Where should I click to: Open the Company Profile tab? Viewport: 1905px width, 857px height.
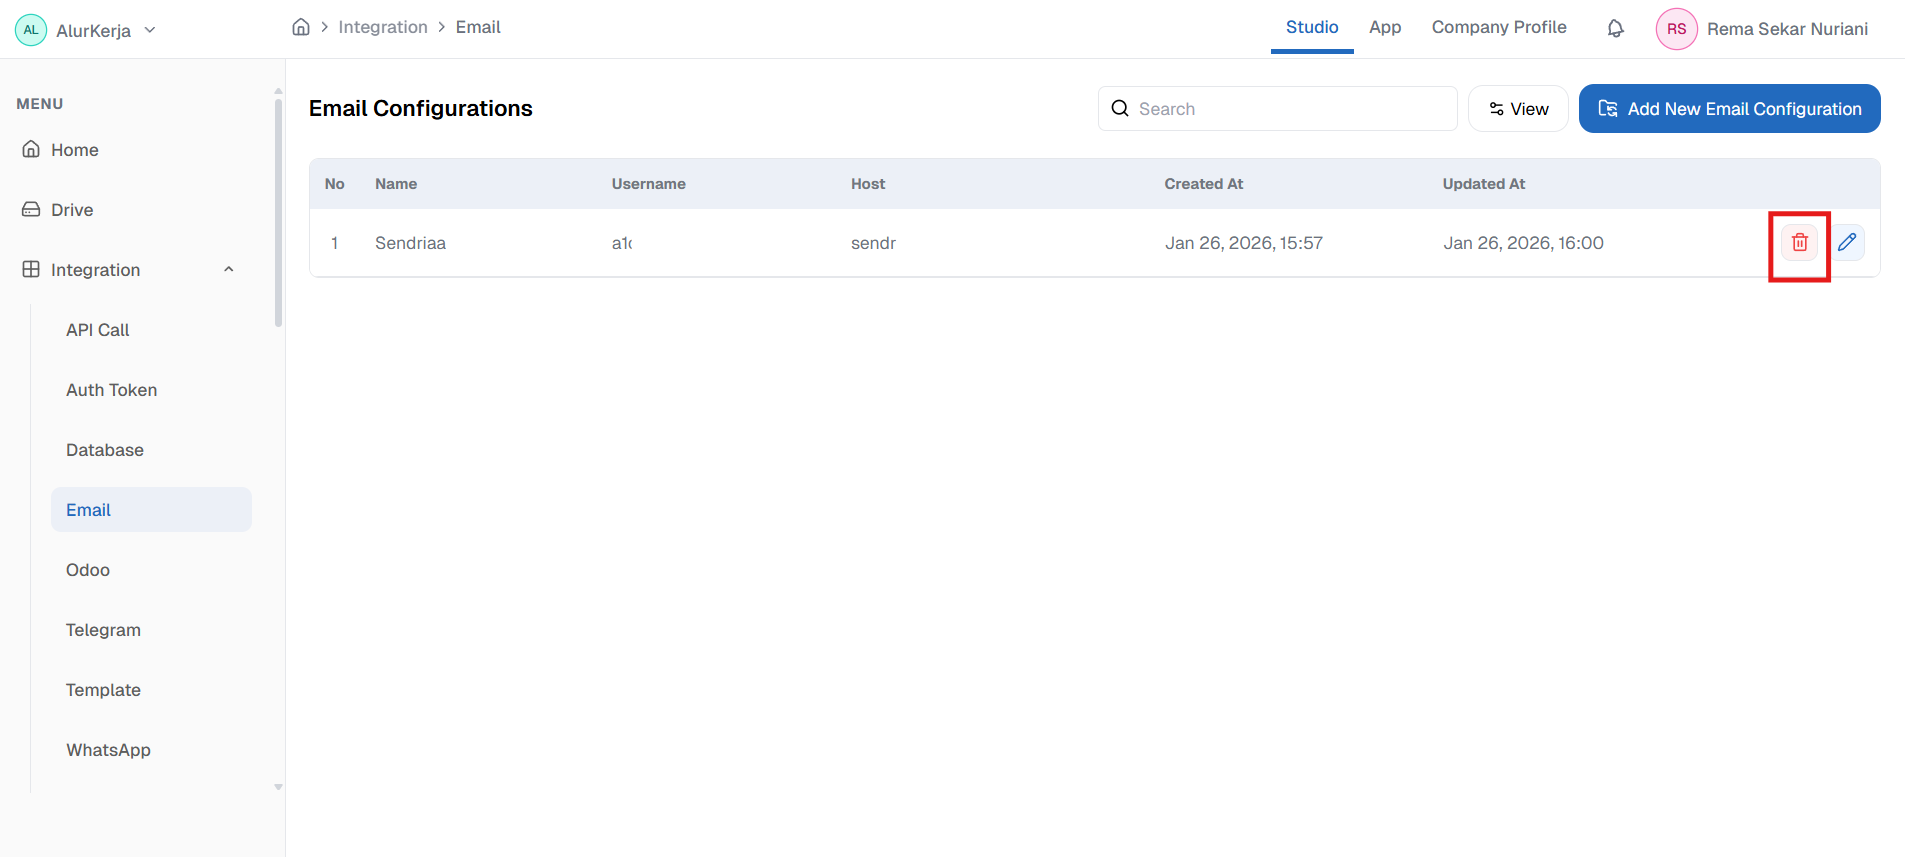coord(1499,28)
